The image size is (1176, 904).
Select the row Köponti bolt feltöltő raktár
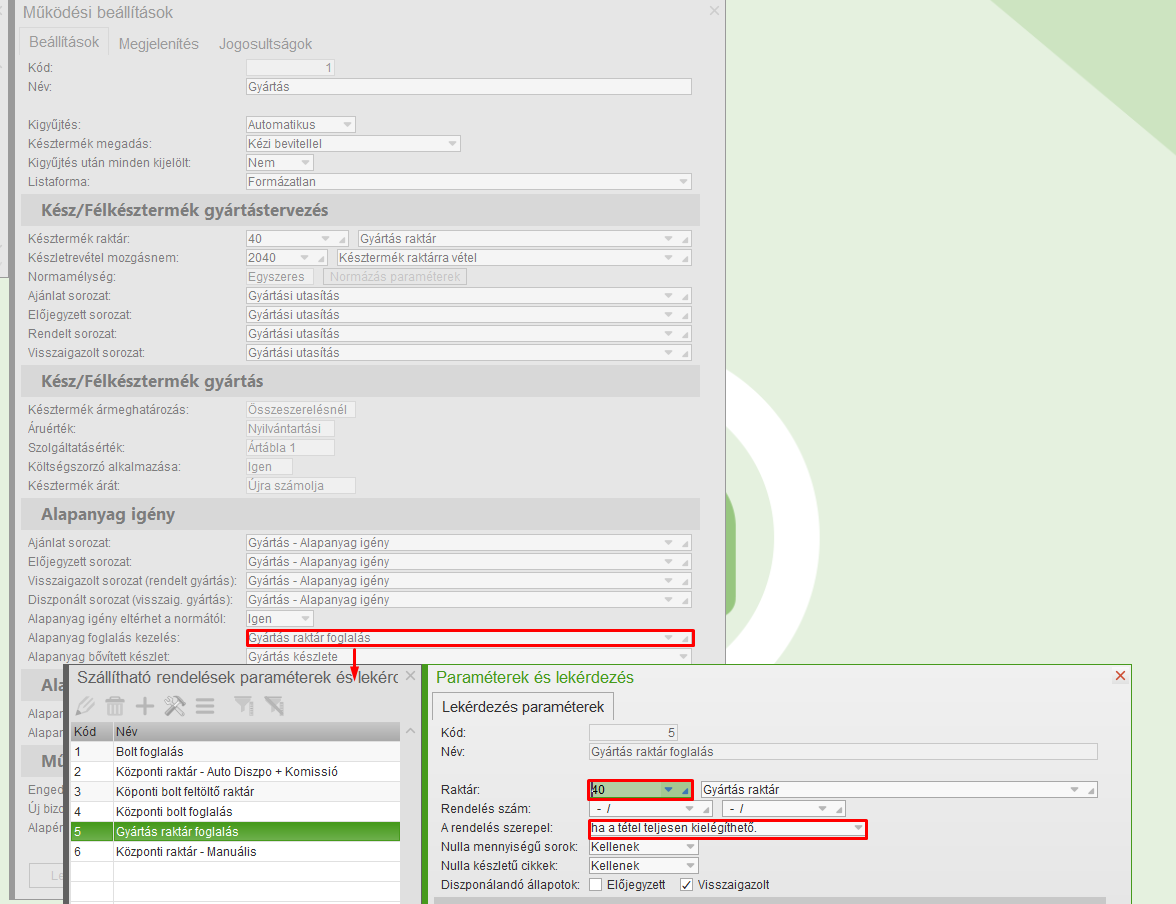[x=236, y=792]
